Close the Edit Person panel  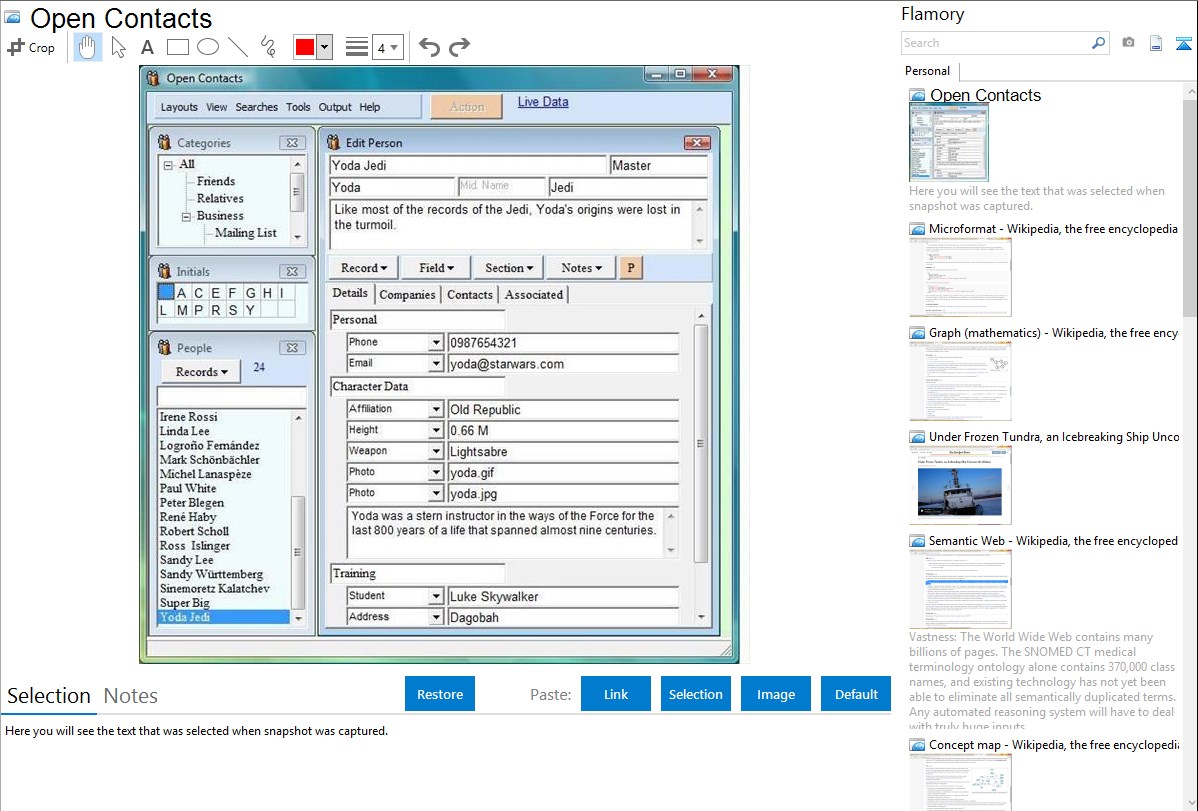(697, 142)
